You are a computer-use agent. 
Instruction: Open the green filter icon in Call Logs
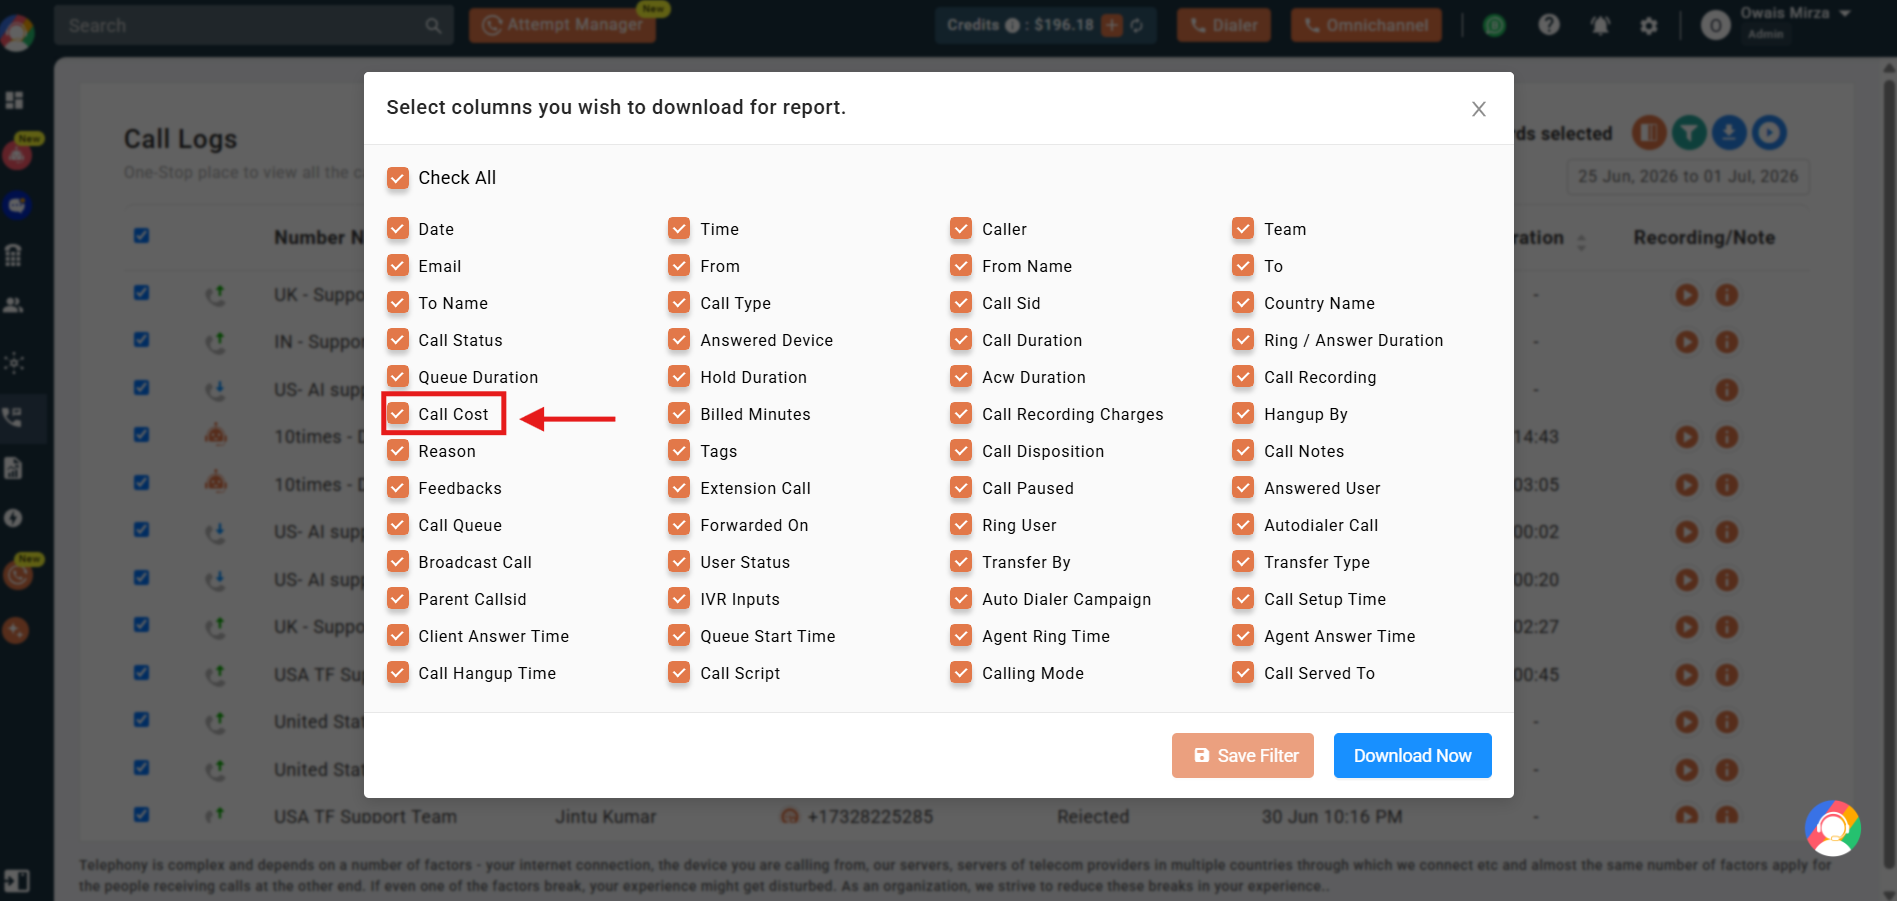pyautogui.click(x=1689, y=132)
